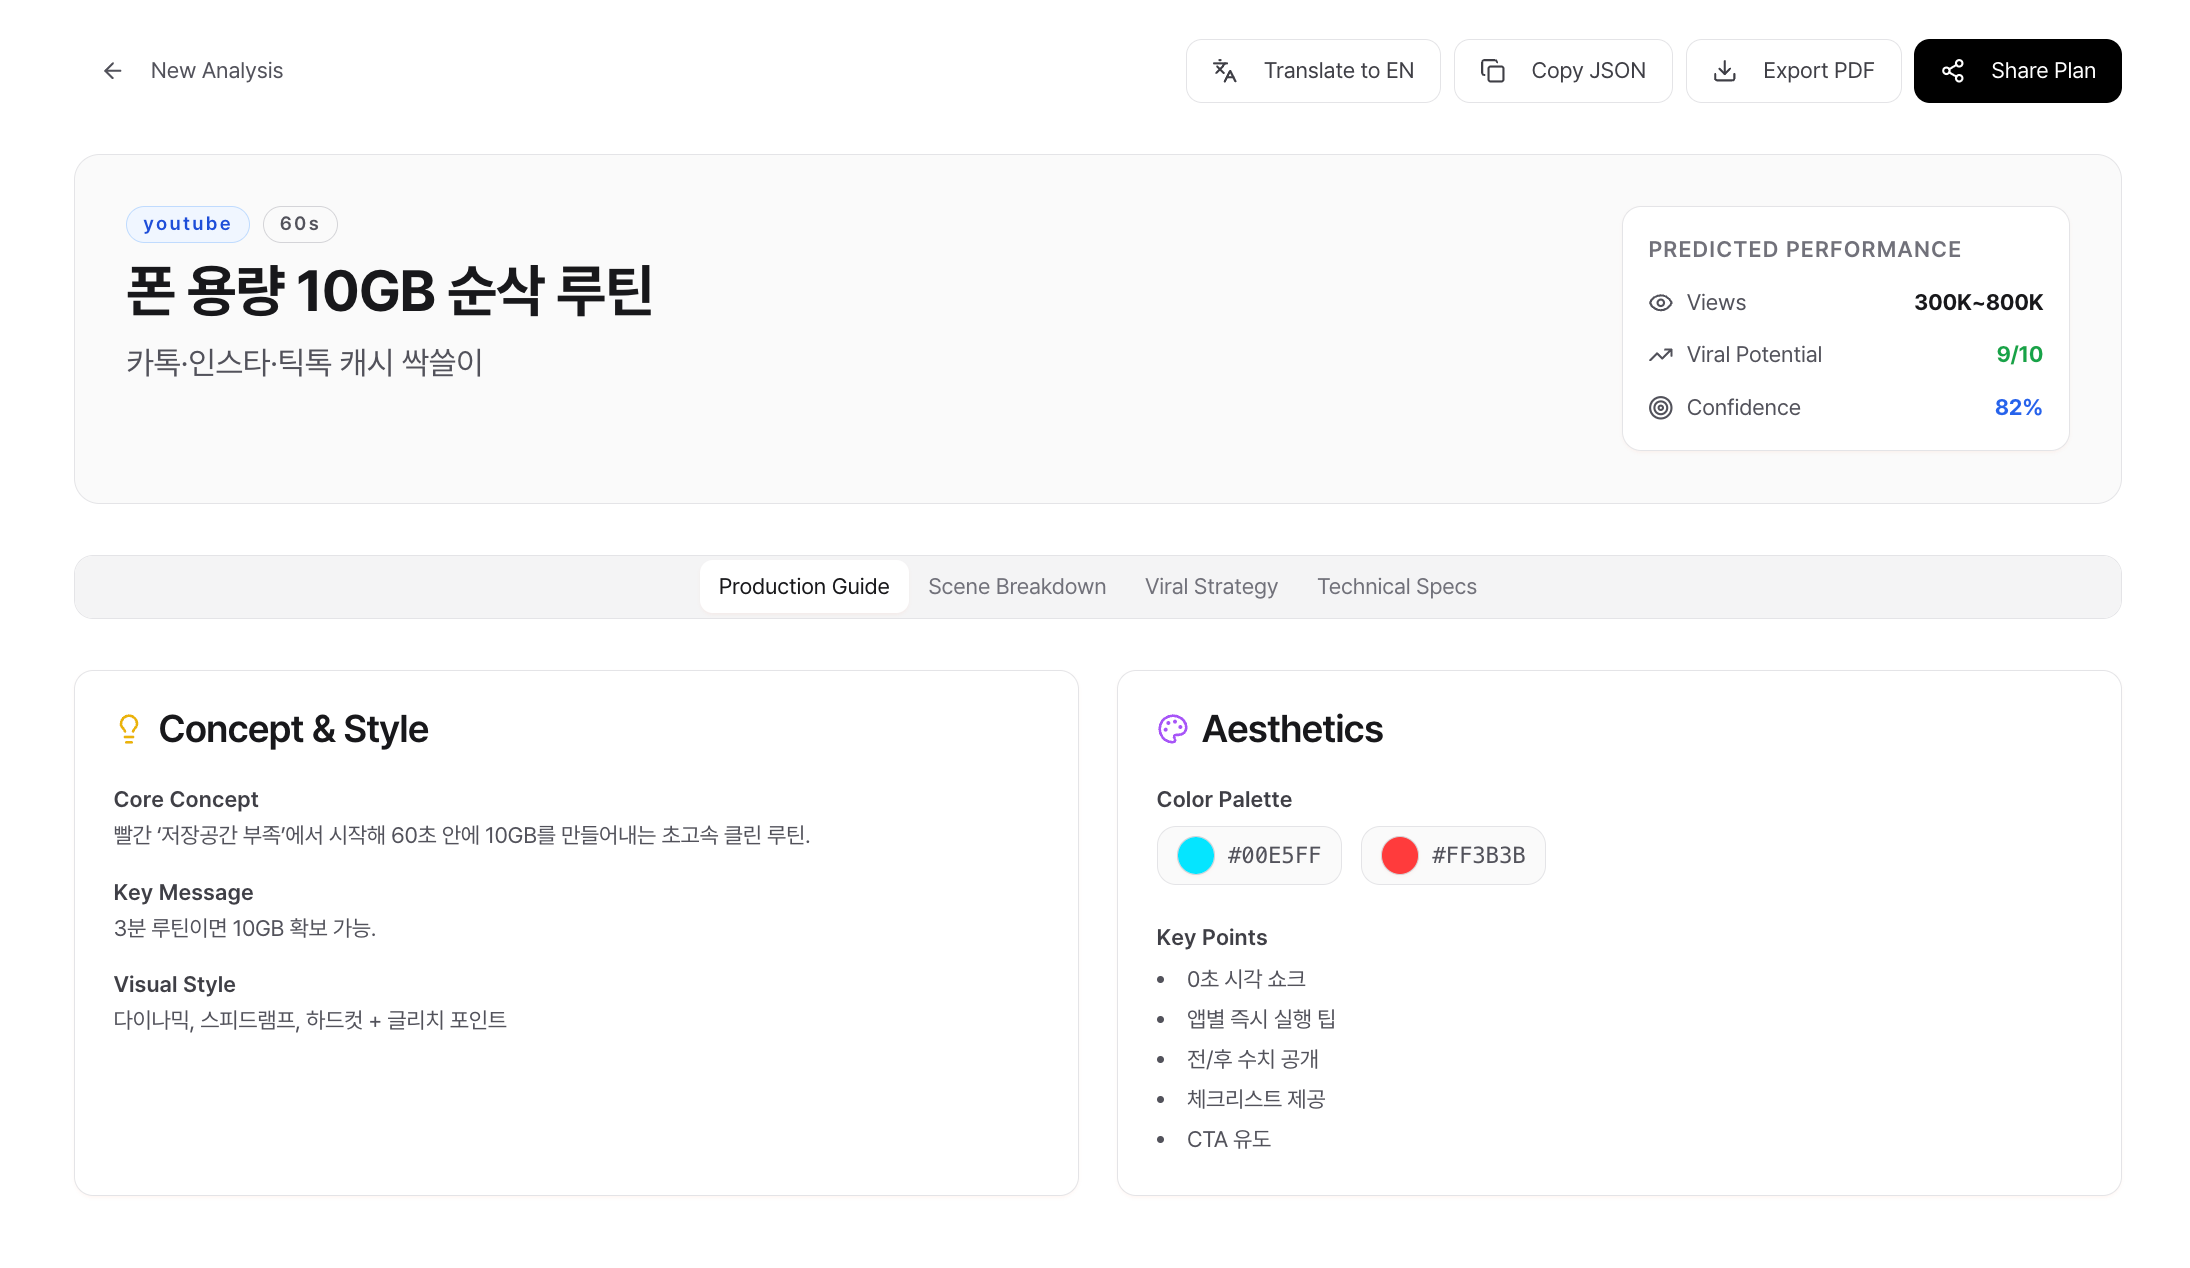Click the target icon next to Confidence
Image resolution: width=2190 pixels, height=1268 pixels.
(1660, 407)
